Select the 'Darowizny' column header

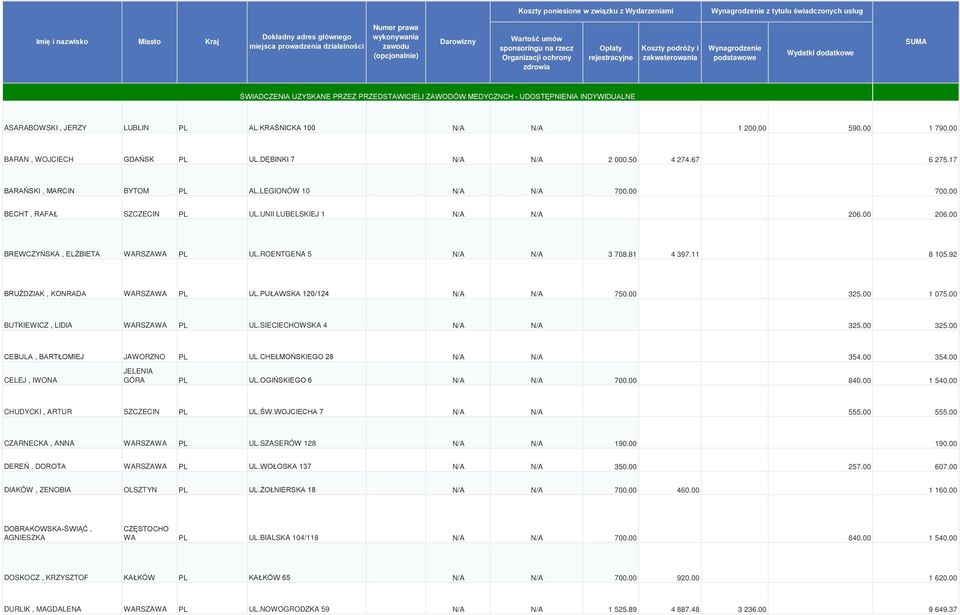pos(457,42)
